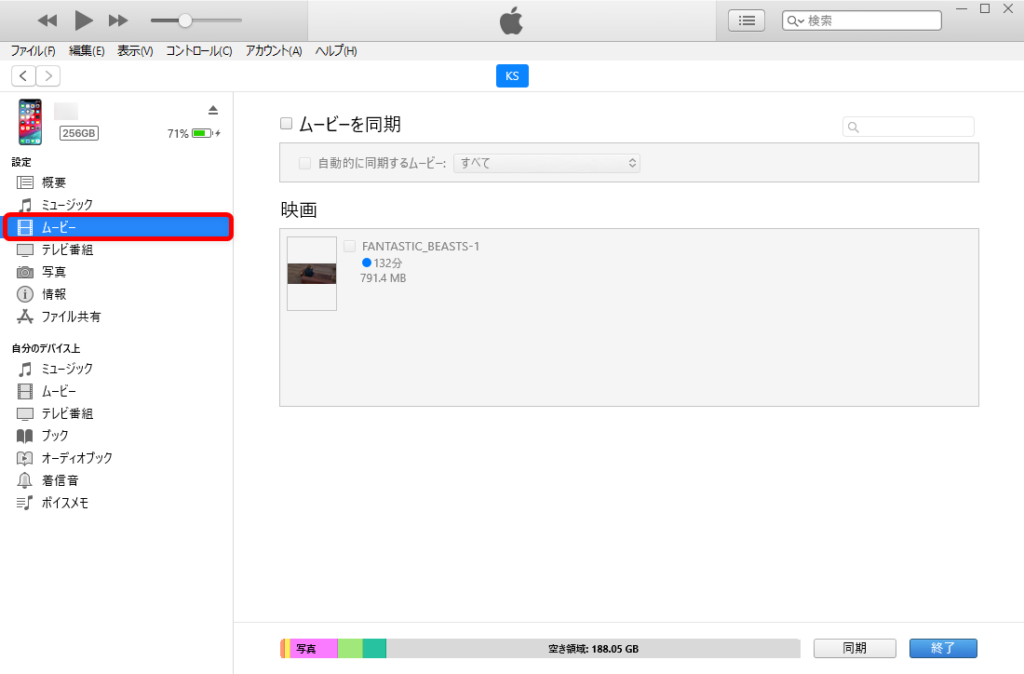Viewport: 1024px width, 674px height.
Task: Click the blue KS device button
Action: [512, 76]
